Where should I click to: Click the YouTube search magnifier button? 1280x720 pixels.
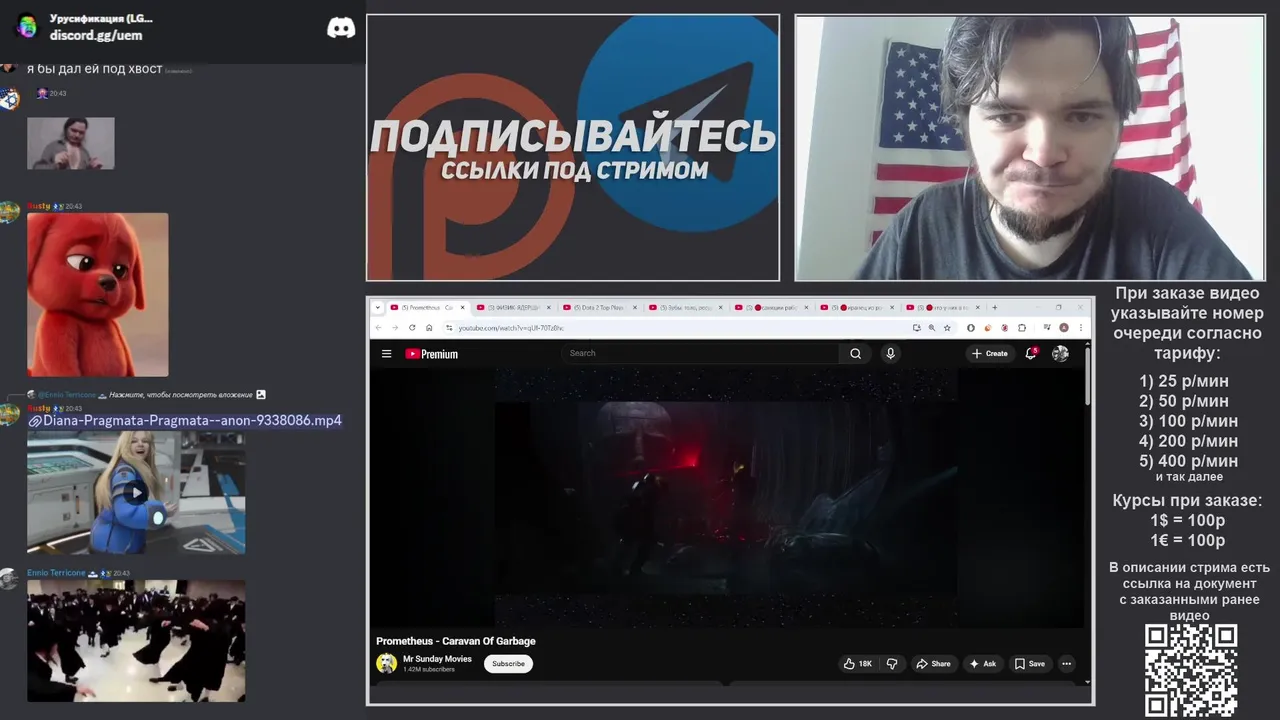click(x=855, y=353)
